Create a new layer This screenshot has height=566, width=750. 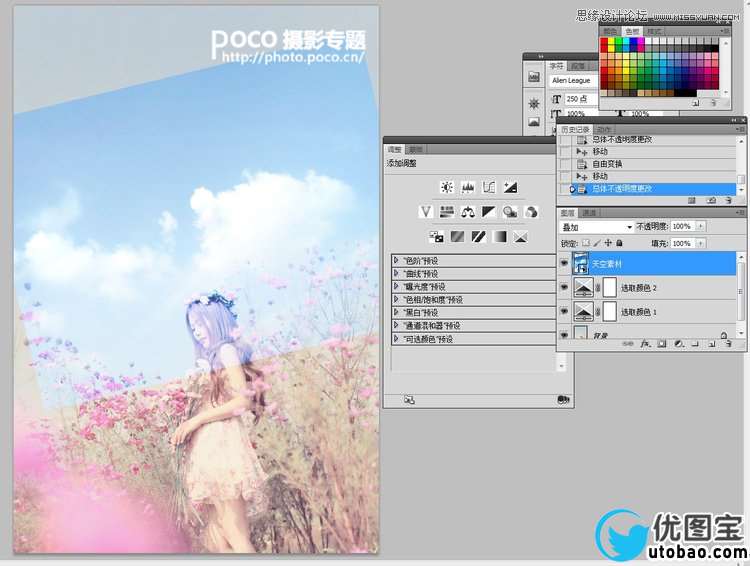tap(712, 344)
